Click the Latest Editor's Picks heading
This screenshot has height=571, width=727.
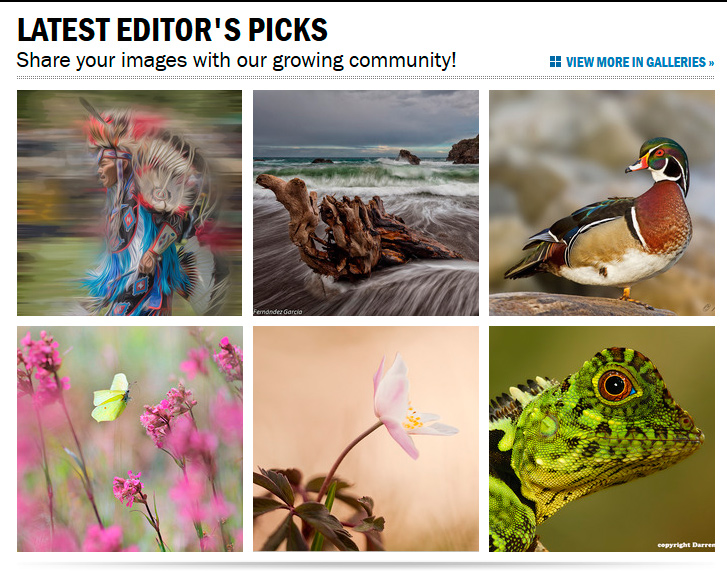pos(172,30)
